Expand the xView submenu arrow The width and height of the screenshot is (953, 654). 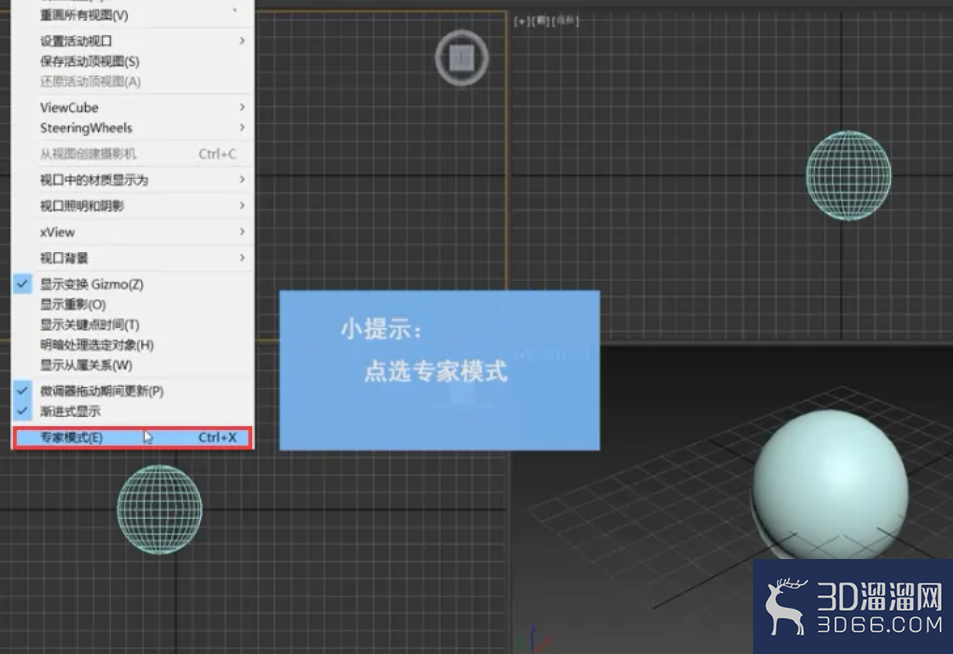(x=242, y=232)
